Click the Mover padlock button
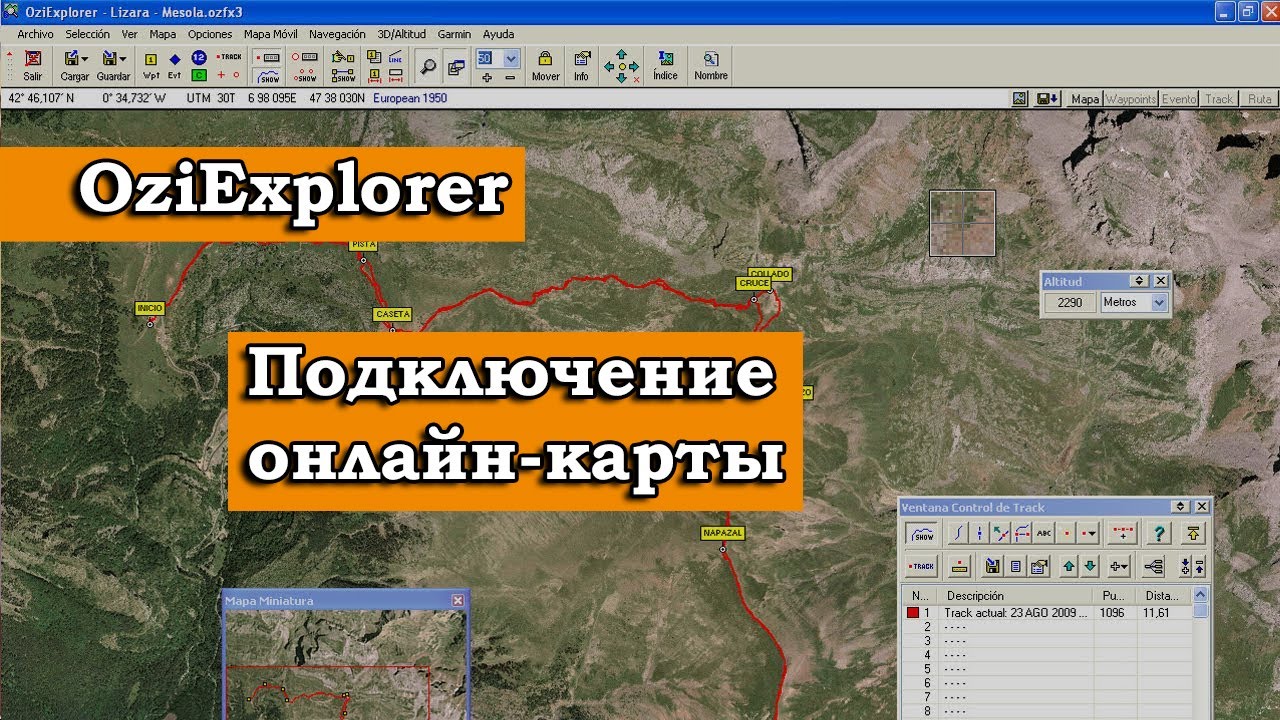1280x720 pixels. pos(546,65)
